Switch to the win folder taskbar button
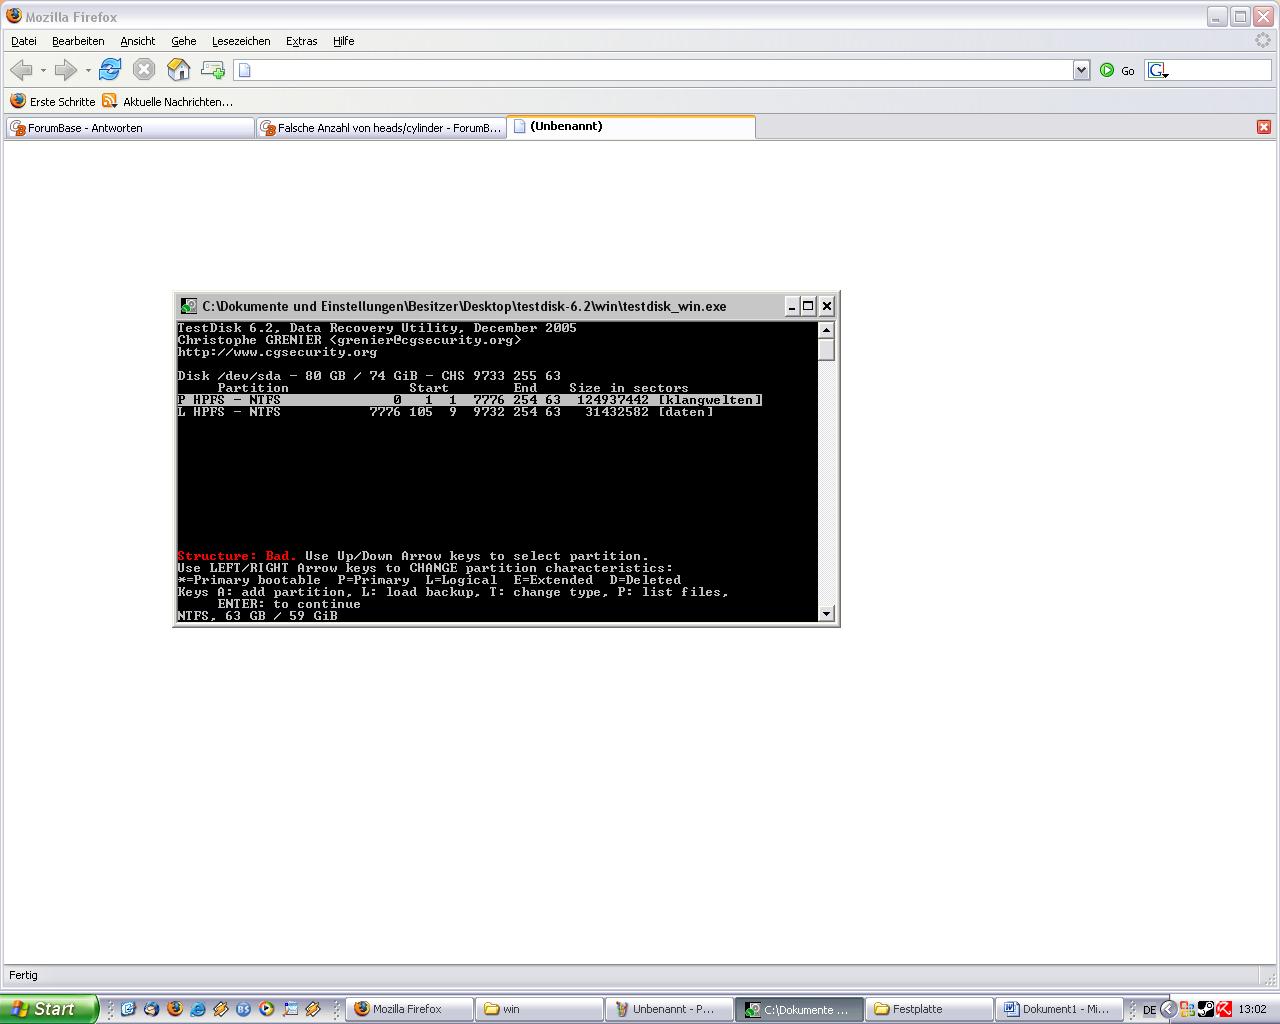Viewport: 1280px width, 1024px height. 538,1009
